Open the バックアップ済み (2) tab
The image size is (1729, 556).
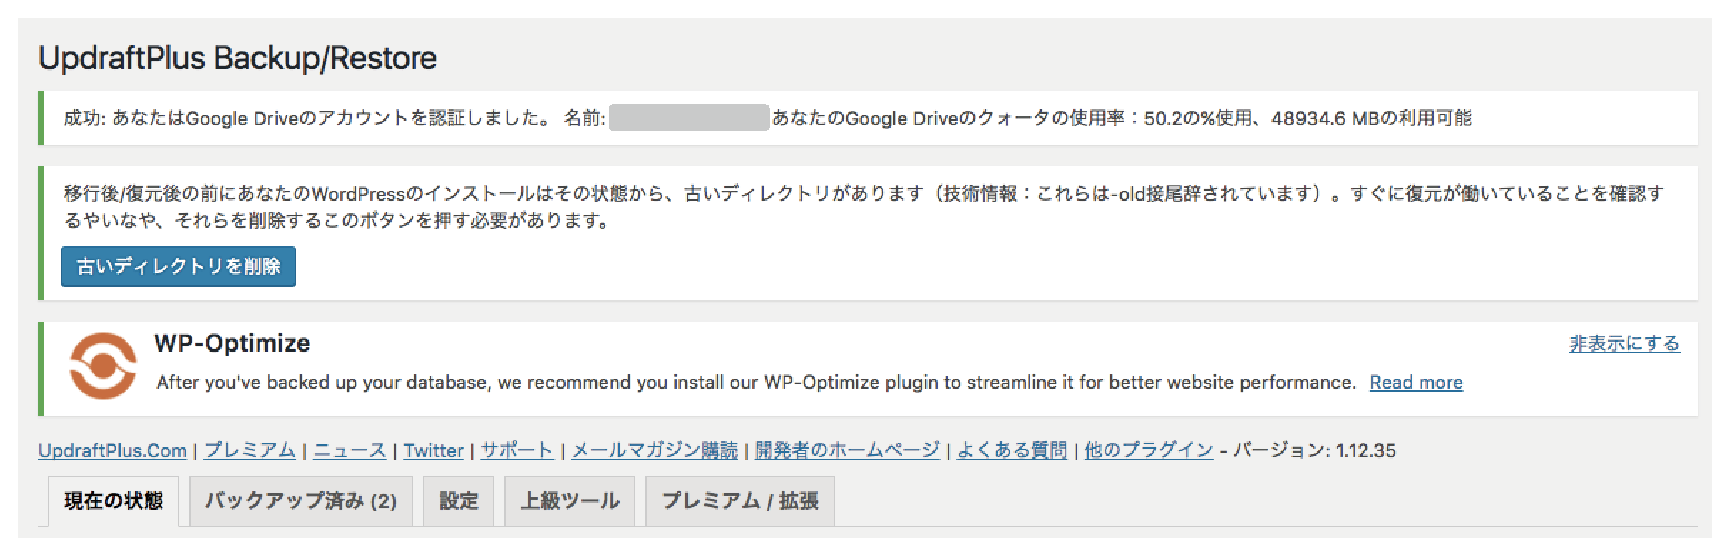click(301, 501)
